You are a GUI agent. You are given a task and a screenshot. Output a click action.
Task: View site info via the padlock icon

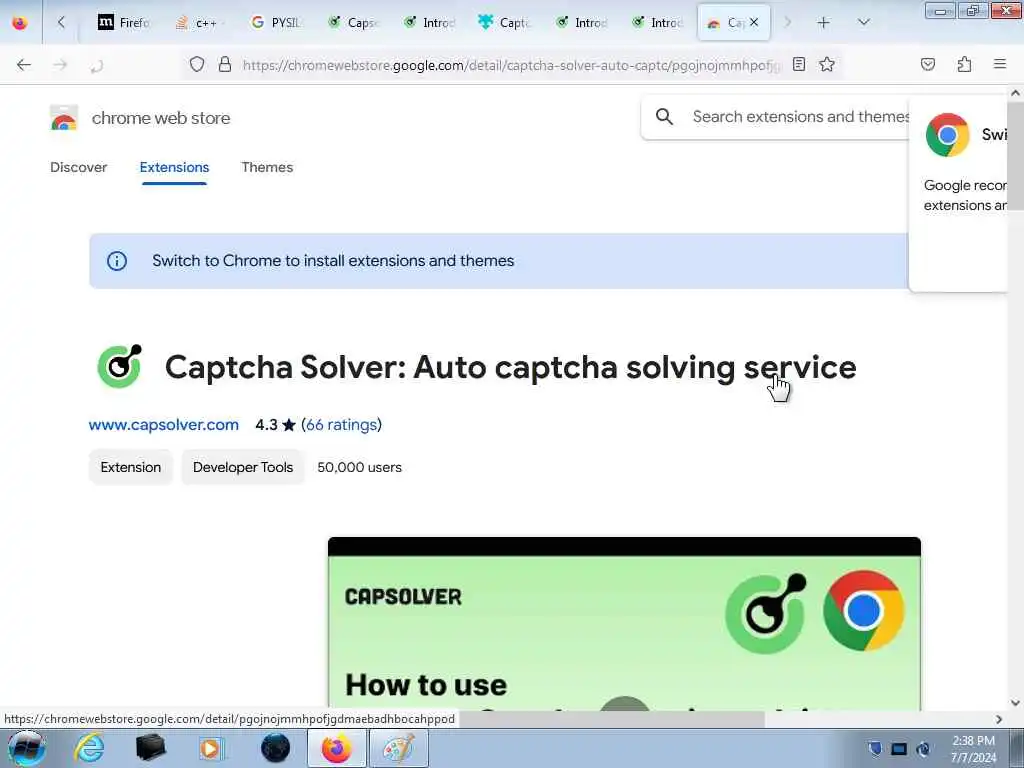(x=225, y=64)
